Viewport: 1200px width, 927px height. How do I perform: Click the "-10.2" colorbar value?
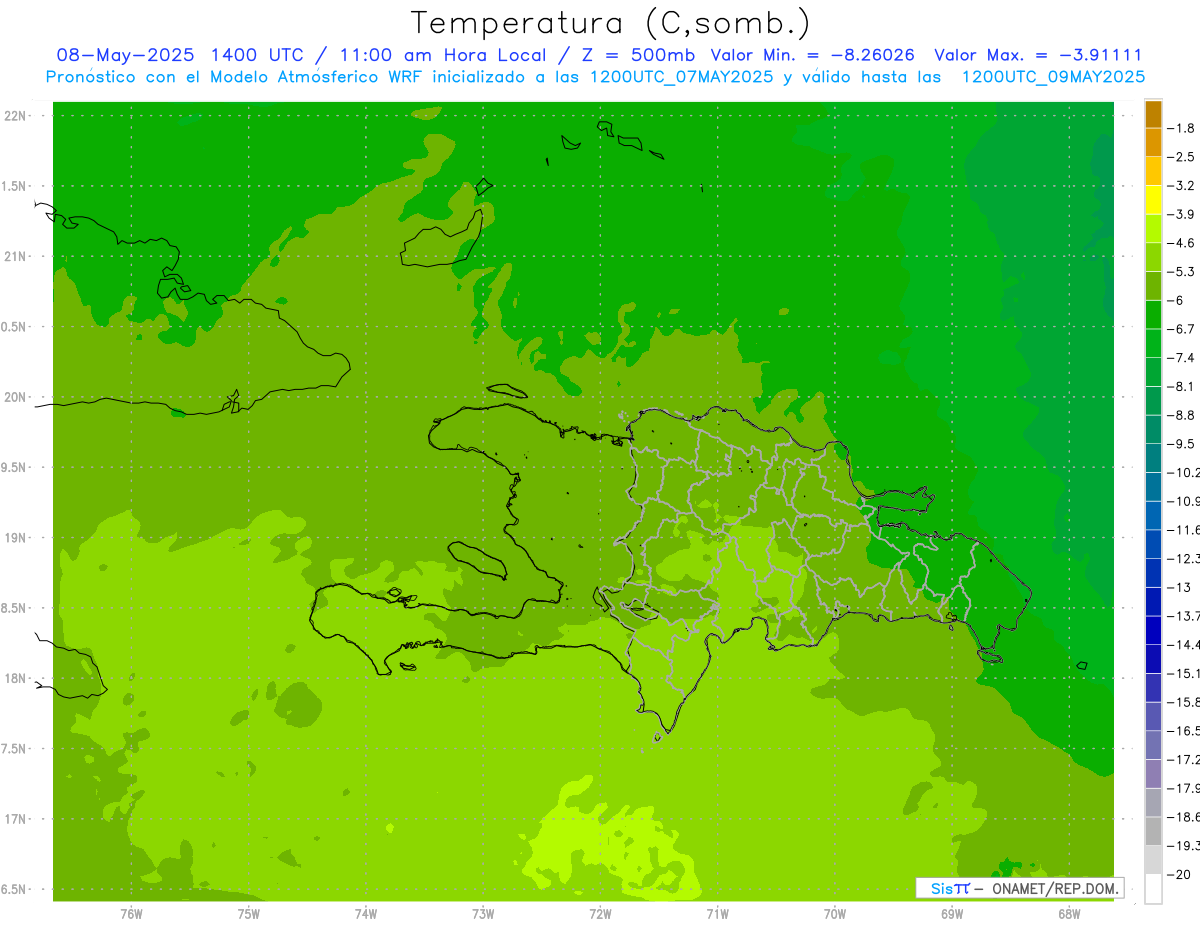(1184, 473)
